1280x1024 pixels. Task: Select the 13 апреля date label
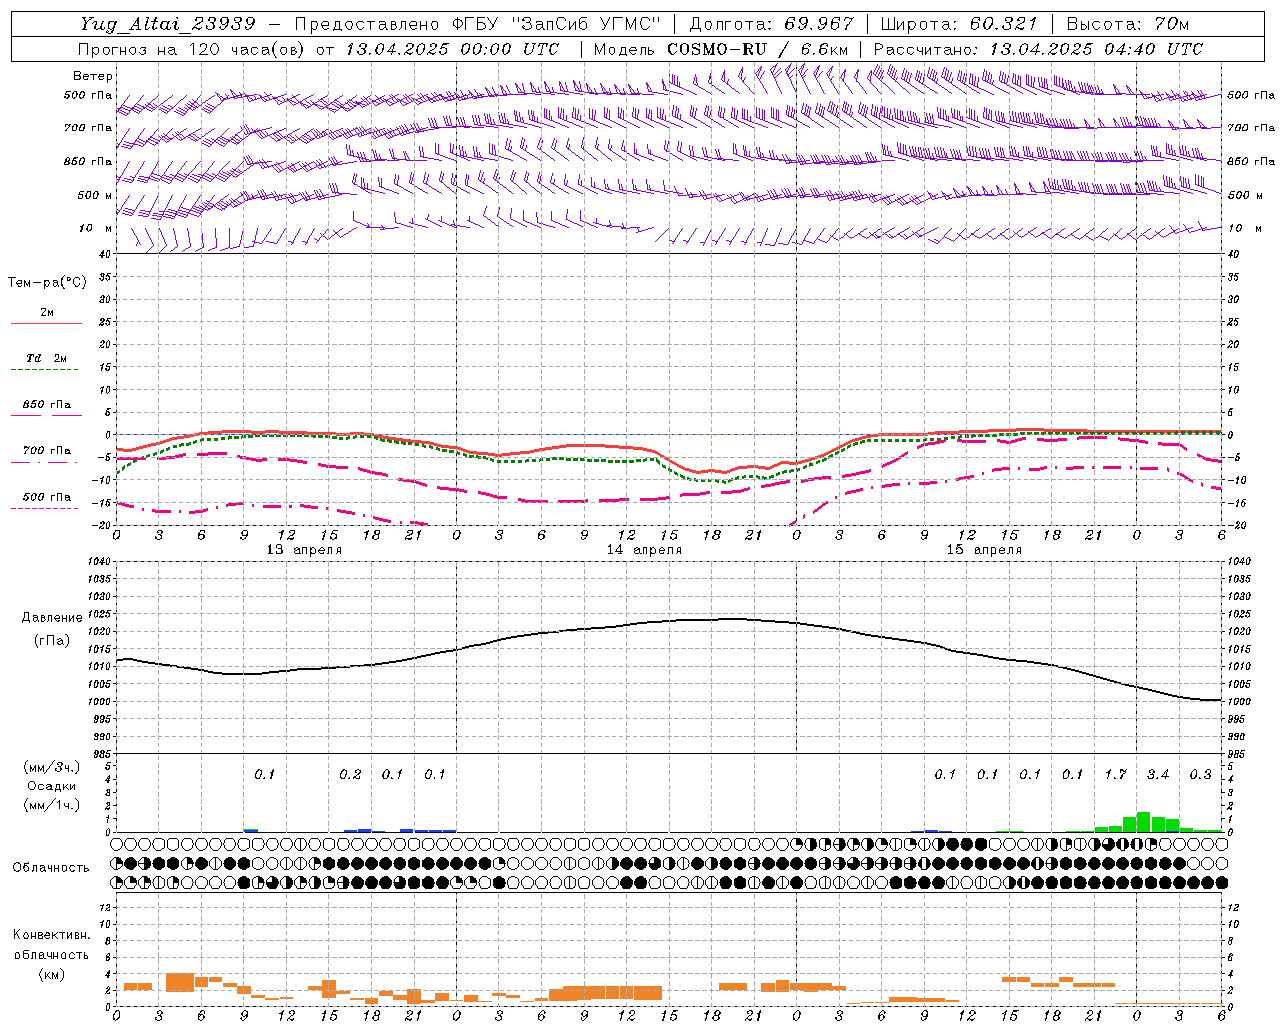(304, 550)
